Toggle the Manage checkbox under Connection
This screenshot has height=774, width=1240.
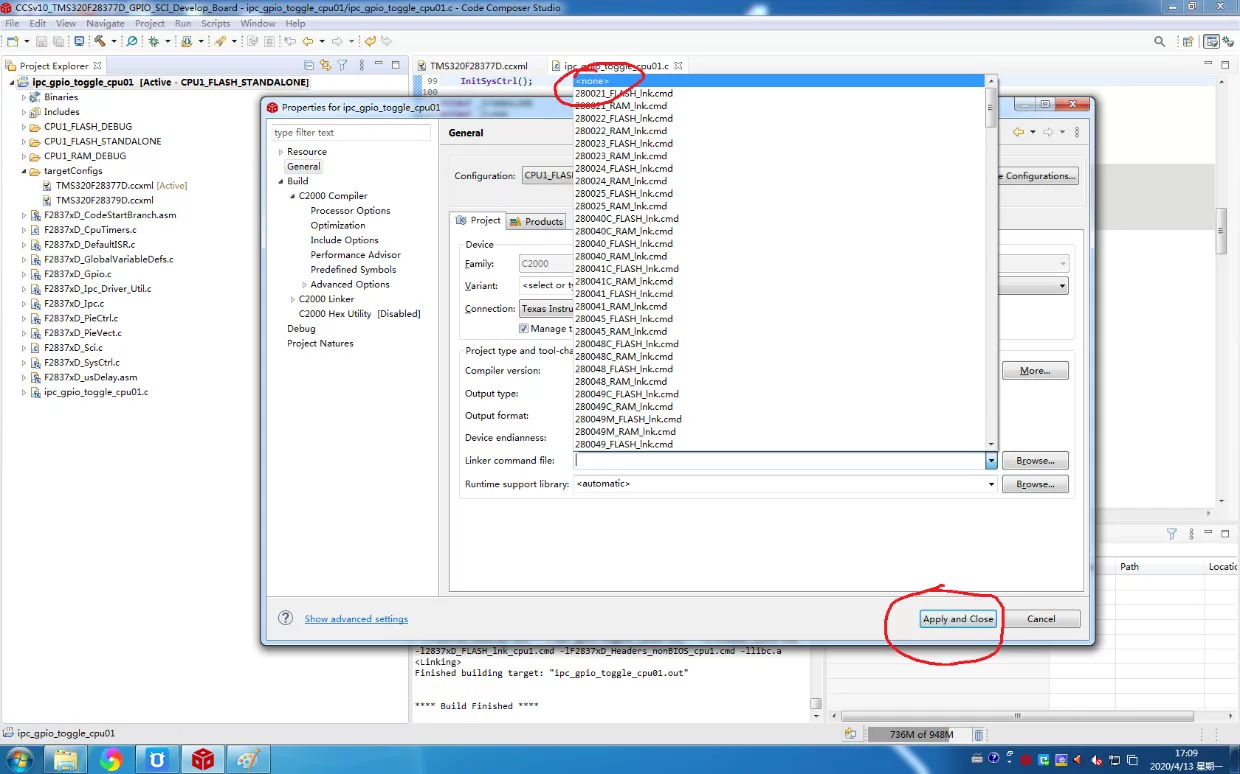click(x=524, y=328)
